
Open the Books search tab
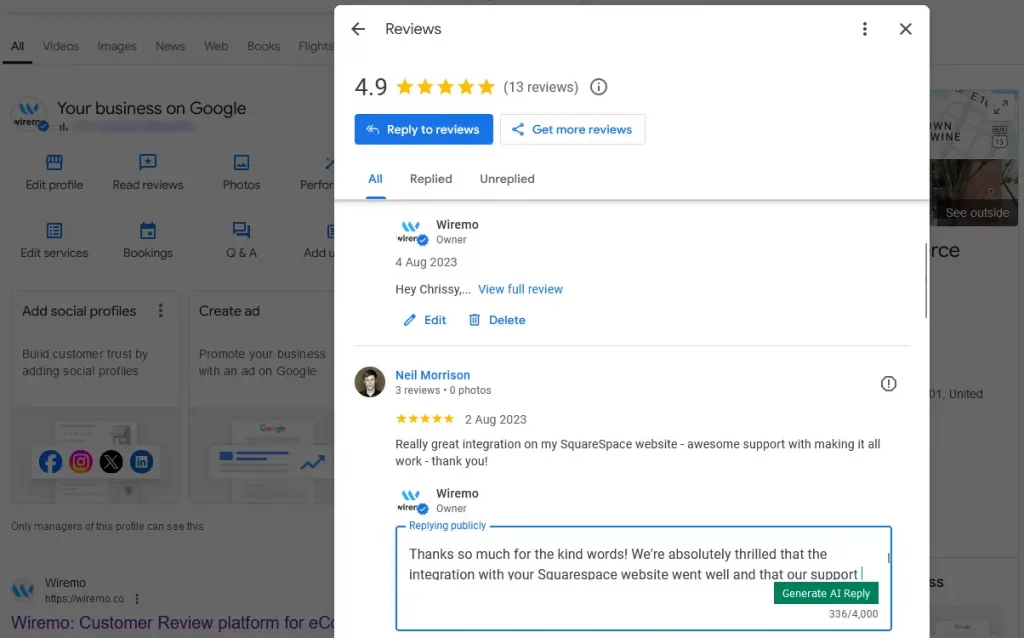pos(263,46)
